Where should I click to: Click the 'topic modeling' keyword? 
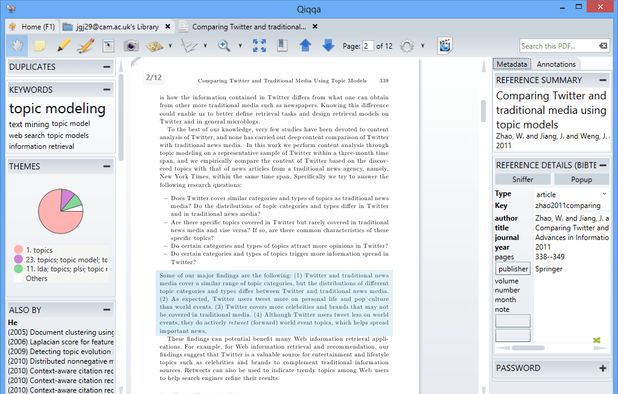tap(57, 108)
